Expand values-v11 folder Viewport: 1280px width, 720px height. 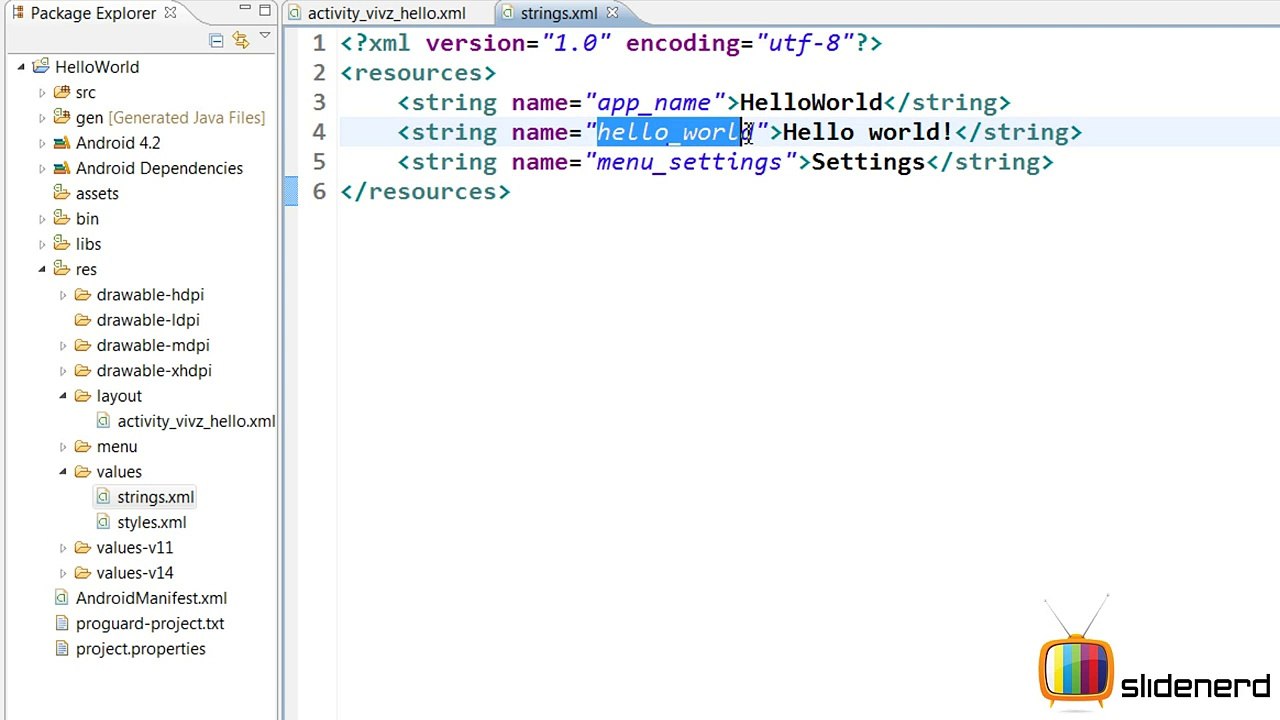pyautogui.click(x=63, y=548)
